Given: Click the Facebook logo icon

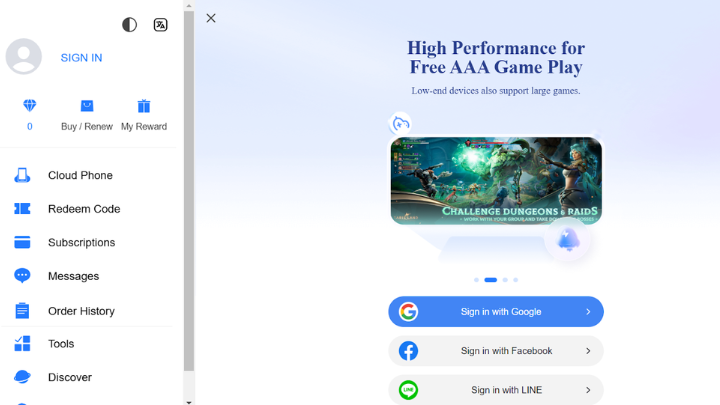Looking at the screenshot, I should coord(408,351).
